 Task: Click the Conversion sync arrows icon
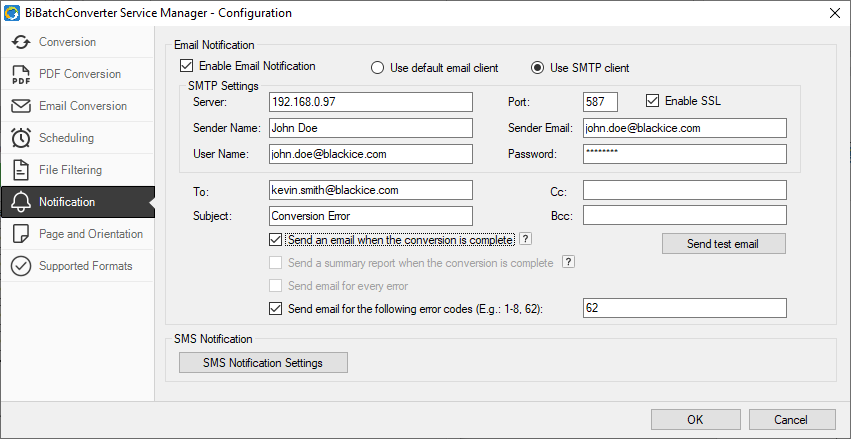(21, 42)
